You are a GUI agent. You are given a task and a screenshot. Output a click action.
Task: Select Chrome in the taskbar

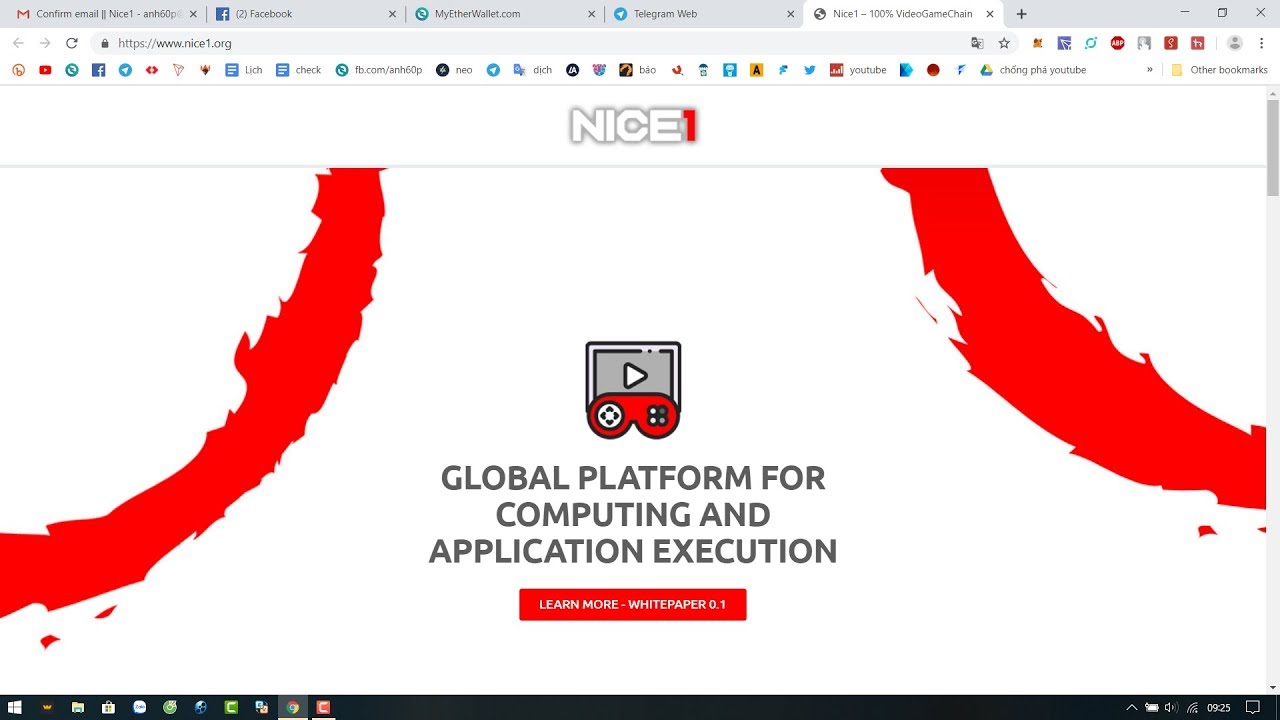pos(293,707)
